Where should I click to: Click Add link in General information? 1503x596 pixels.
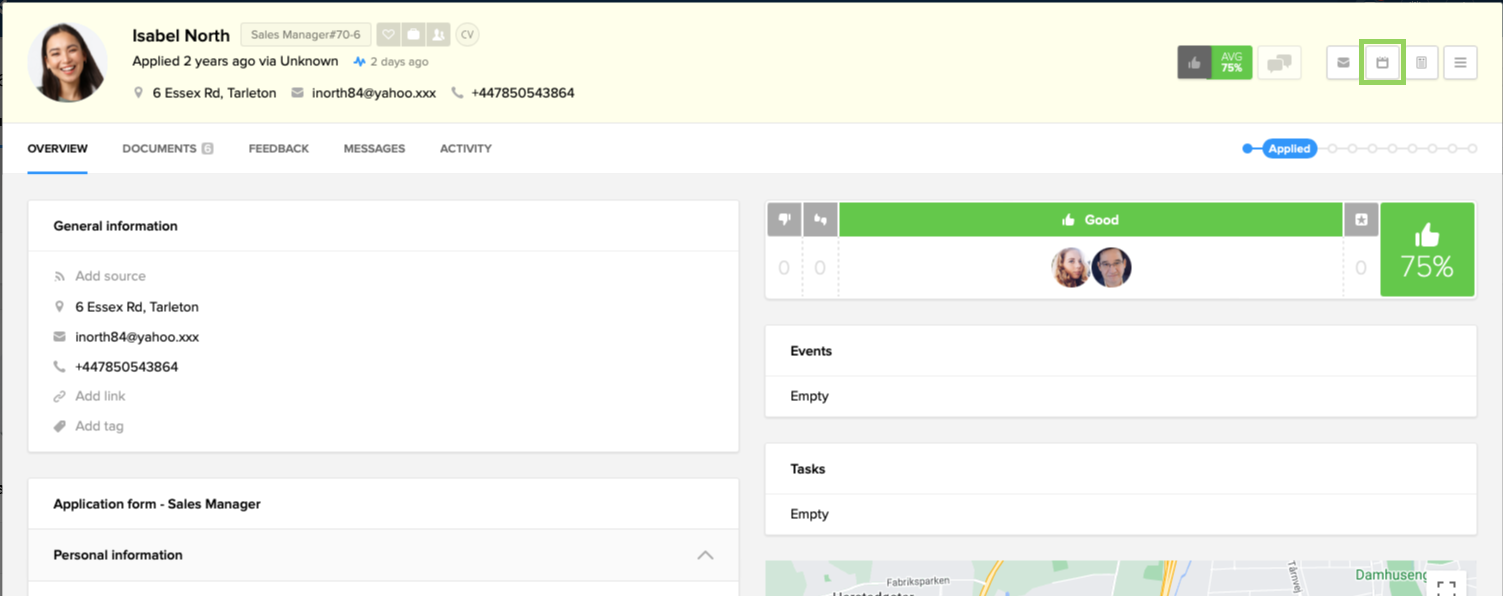point(100,396)
